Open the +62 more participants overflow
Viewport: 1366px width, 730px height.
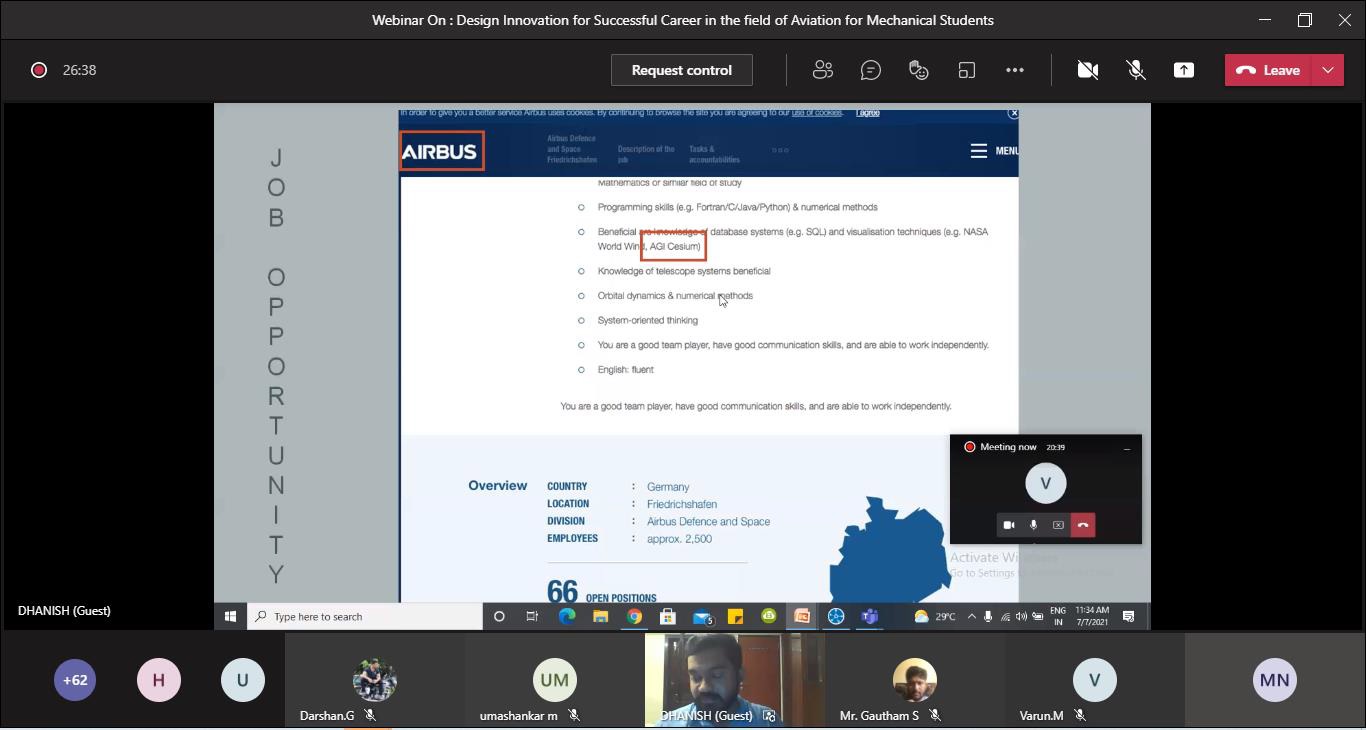pyautogui.click(x=75, y=680)
